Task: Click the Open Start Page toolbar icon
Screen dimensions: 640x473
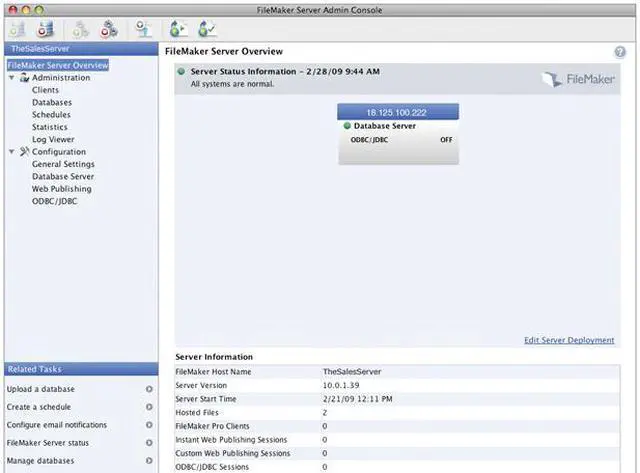Action: tap(178, 29)
